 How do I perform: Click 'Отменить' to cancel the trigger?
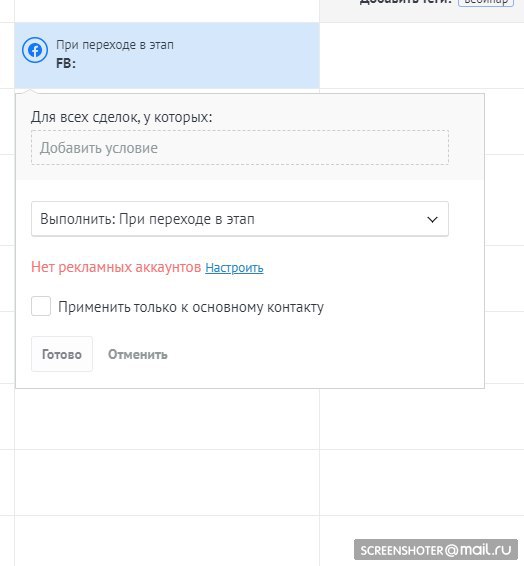point(137,354)
